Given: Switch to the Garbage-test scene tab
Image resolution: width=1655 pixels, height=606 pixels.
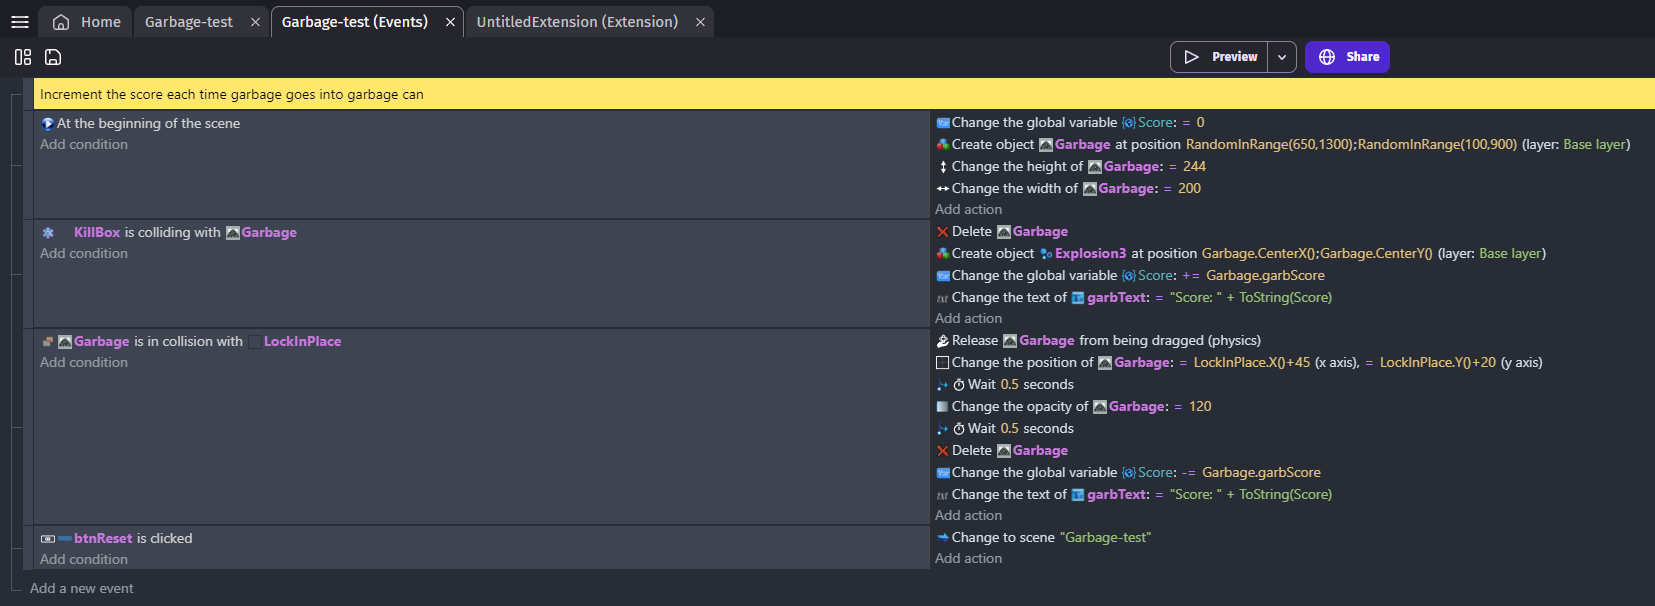Looking at the screenshot, I should pos(189,22).
